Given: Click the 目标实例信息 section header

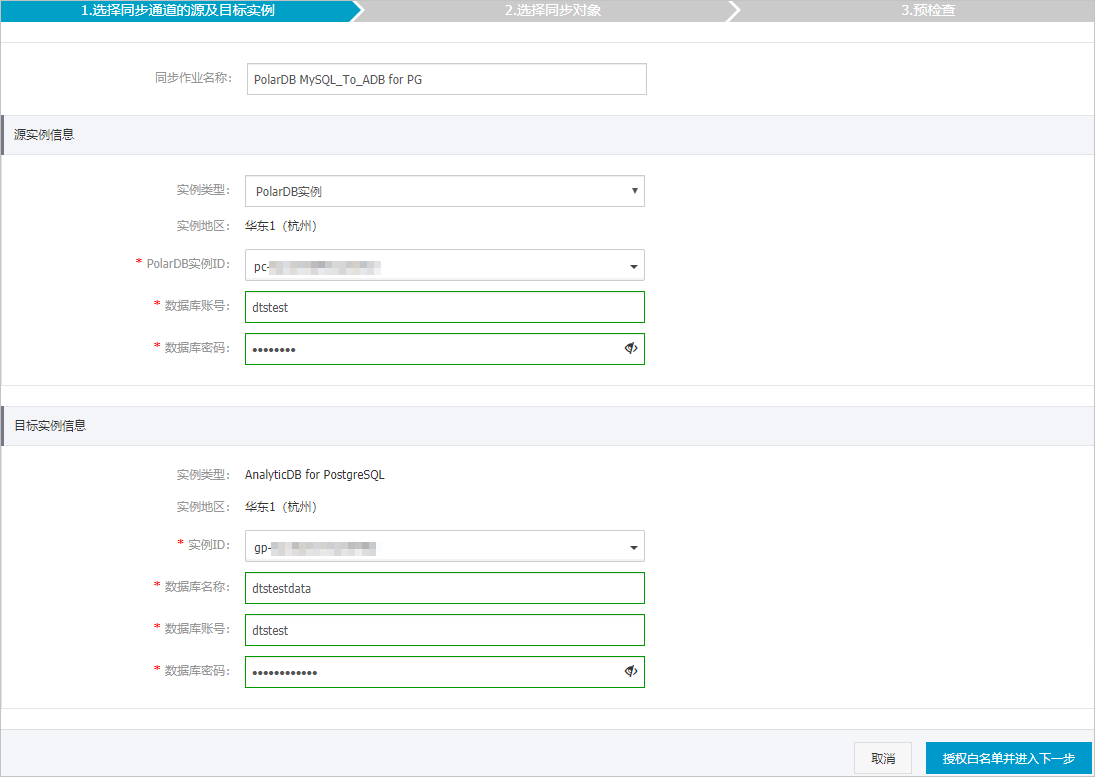Looking at the screenshot, I should 548,426.
